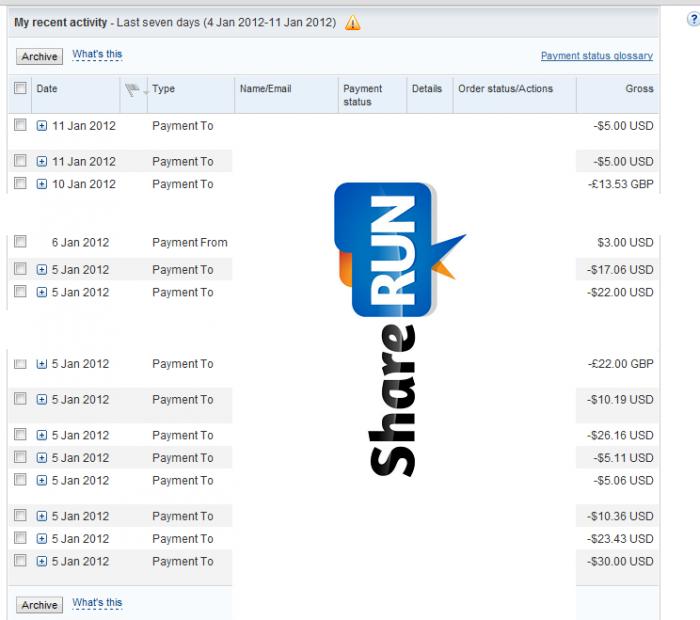Expand the -$5.11 USD transaction row
The image size is (700, 620).
point(42,458)
